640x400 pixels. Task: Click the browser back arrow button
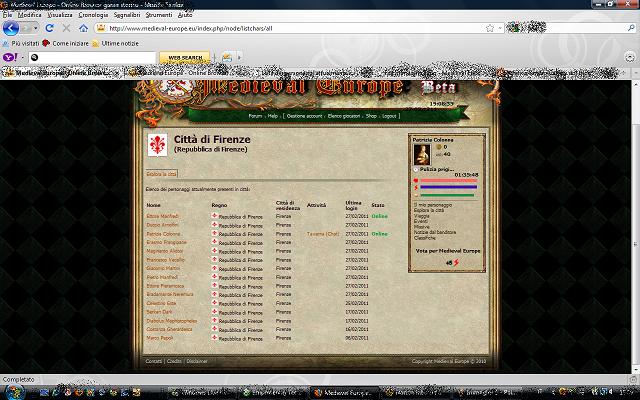[x=12, y=28]
